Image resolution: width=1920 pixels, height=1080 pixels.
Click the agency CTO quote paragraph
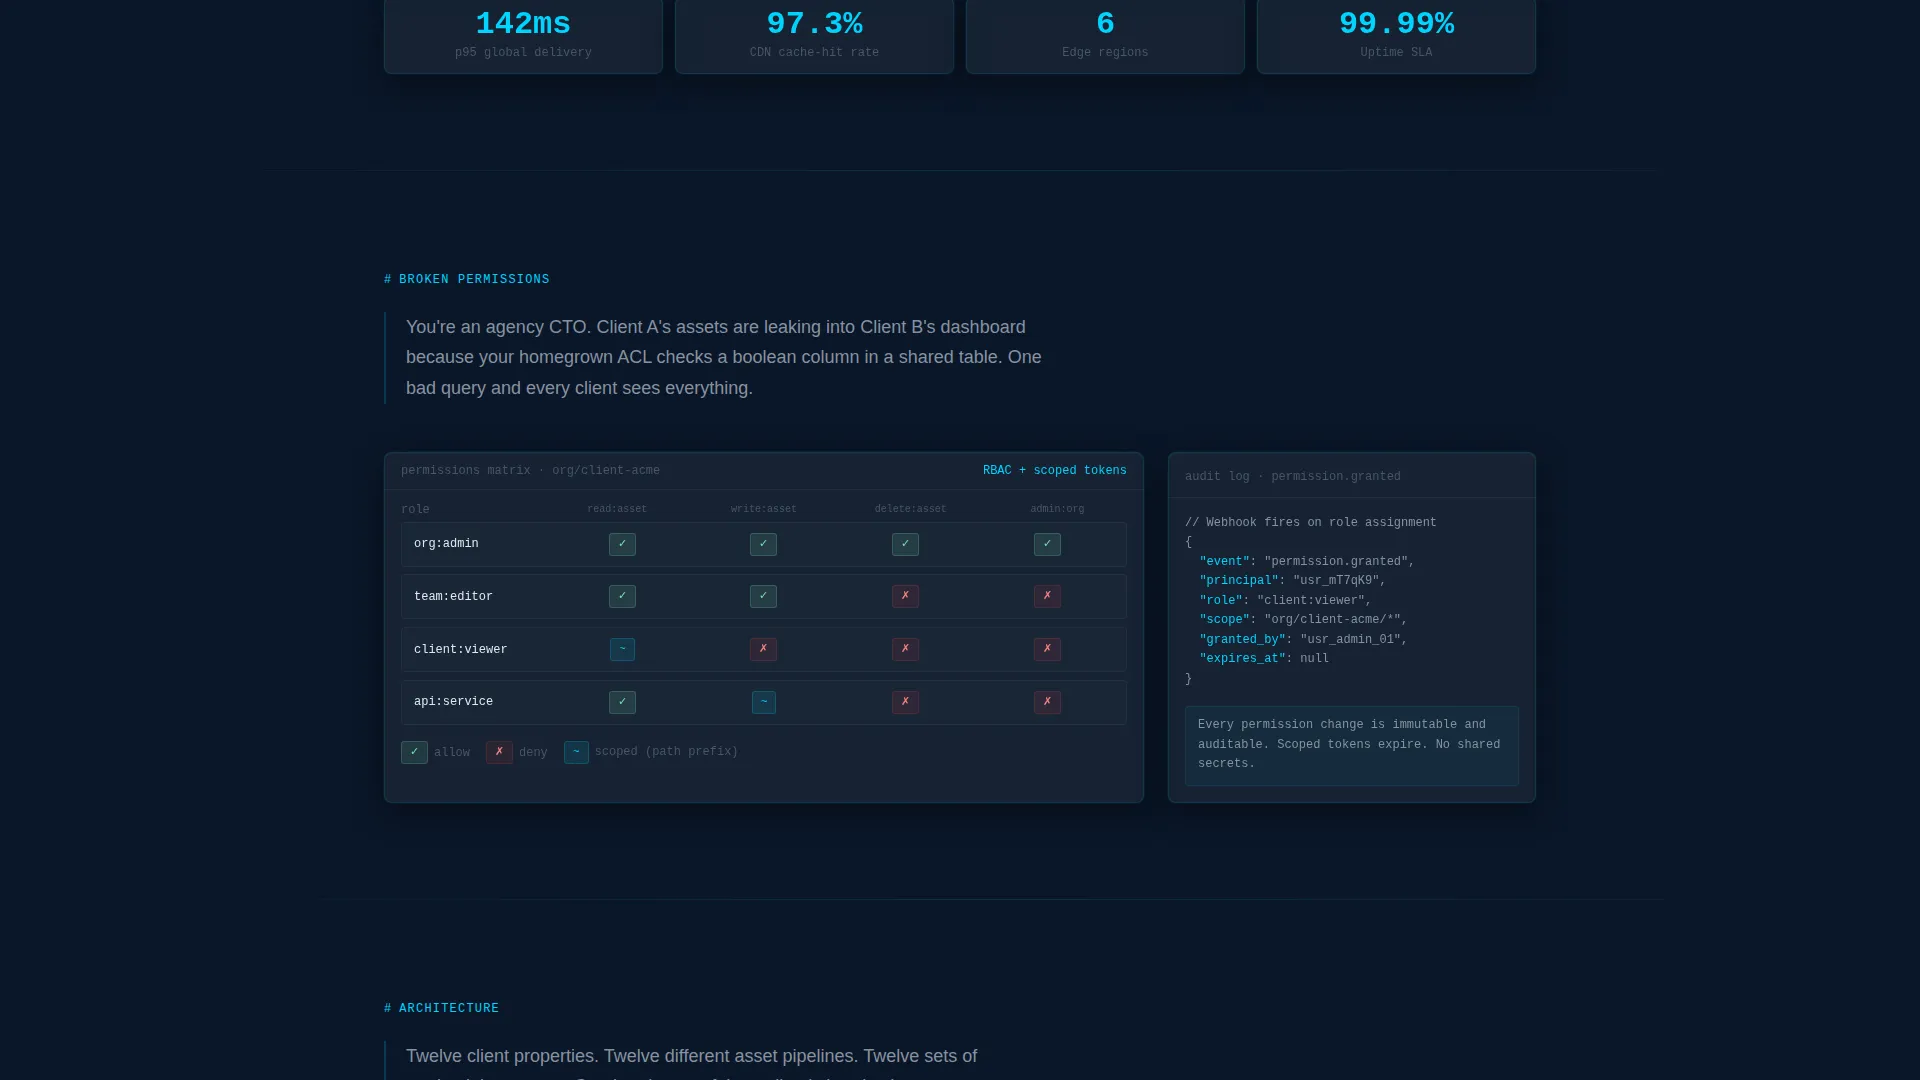coord(724,358)
